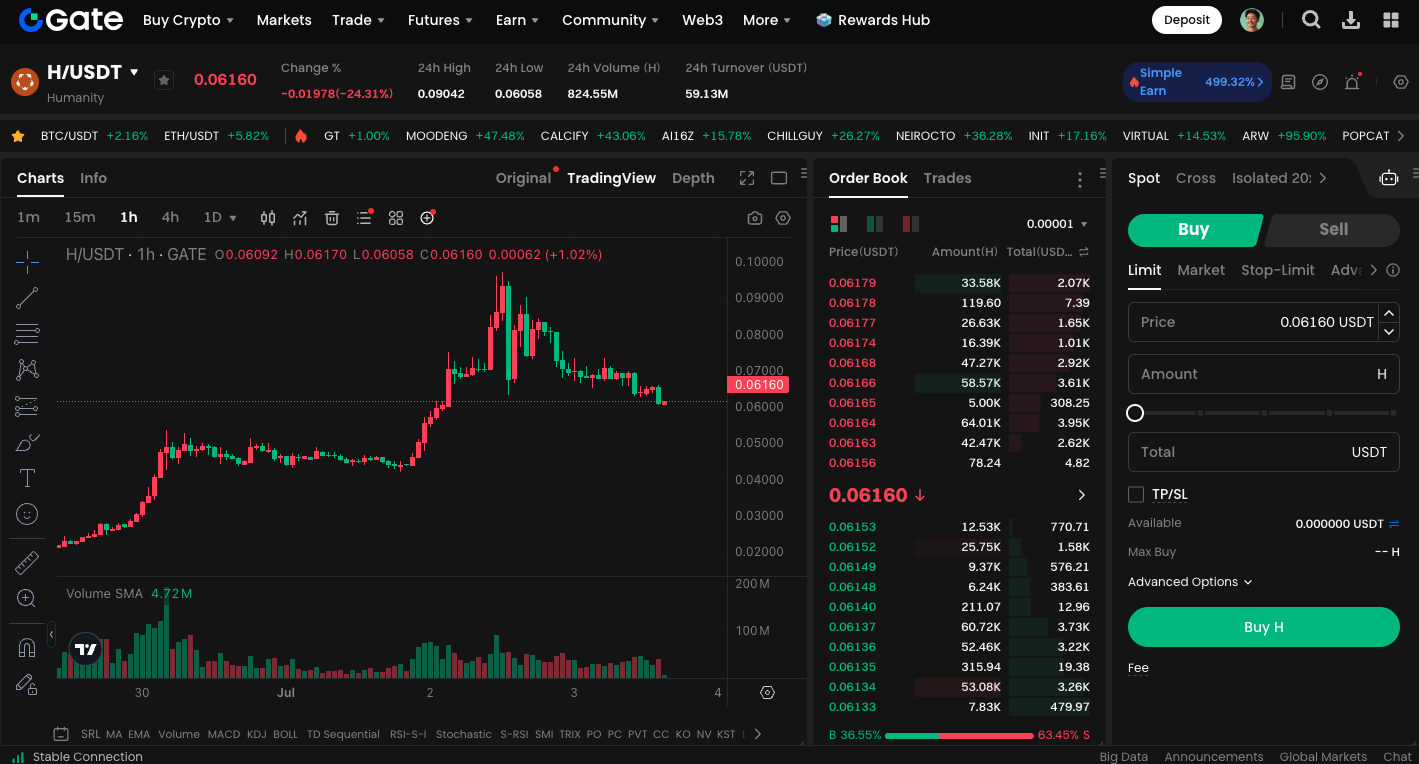Click the Deposit button

pyautogui.click(x=1186, y=20)
